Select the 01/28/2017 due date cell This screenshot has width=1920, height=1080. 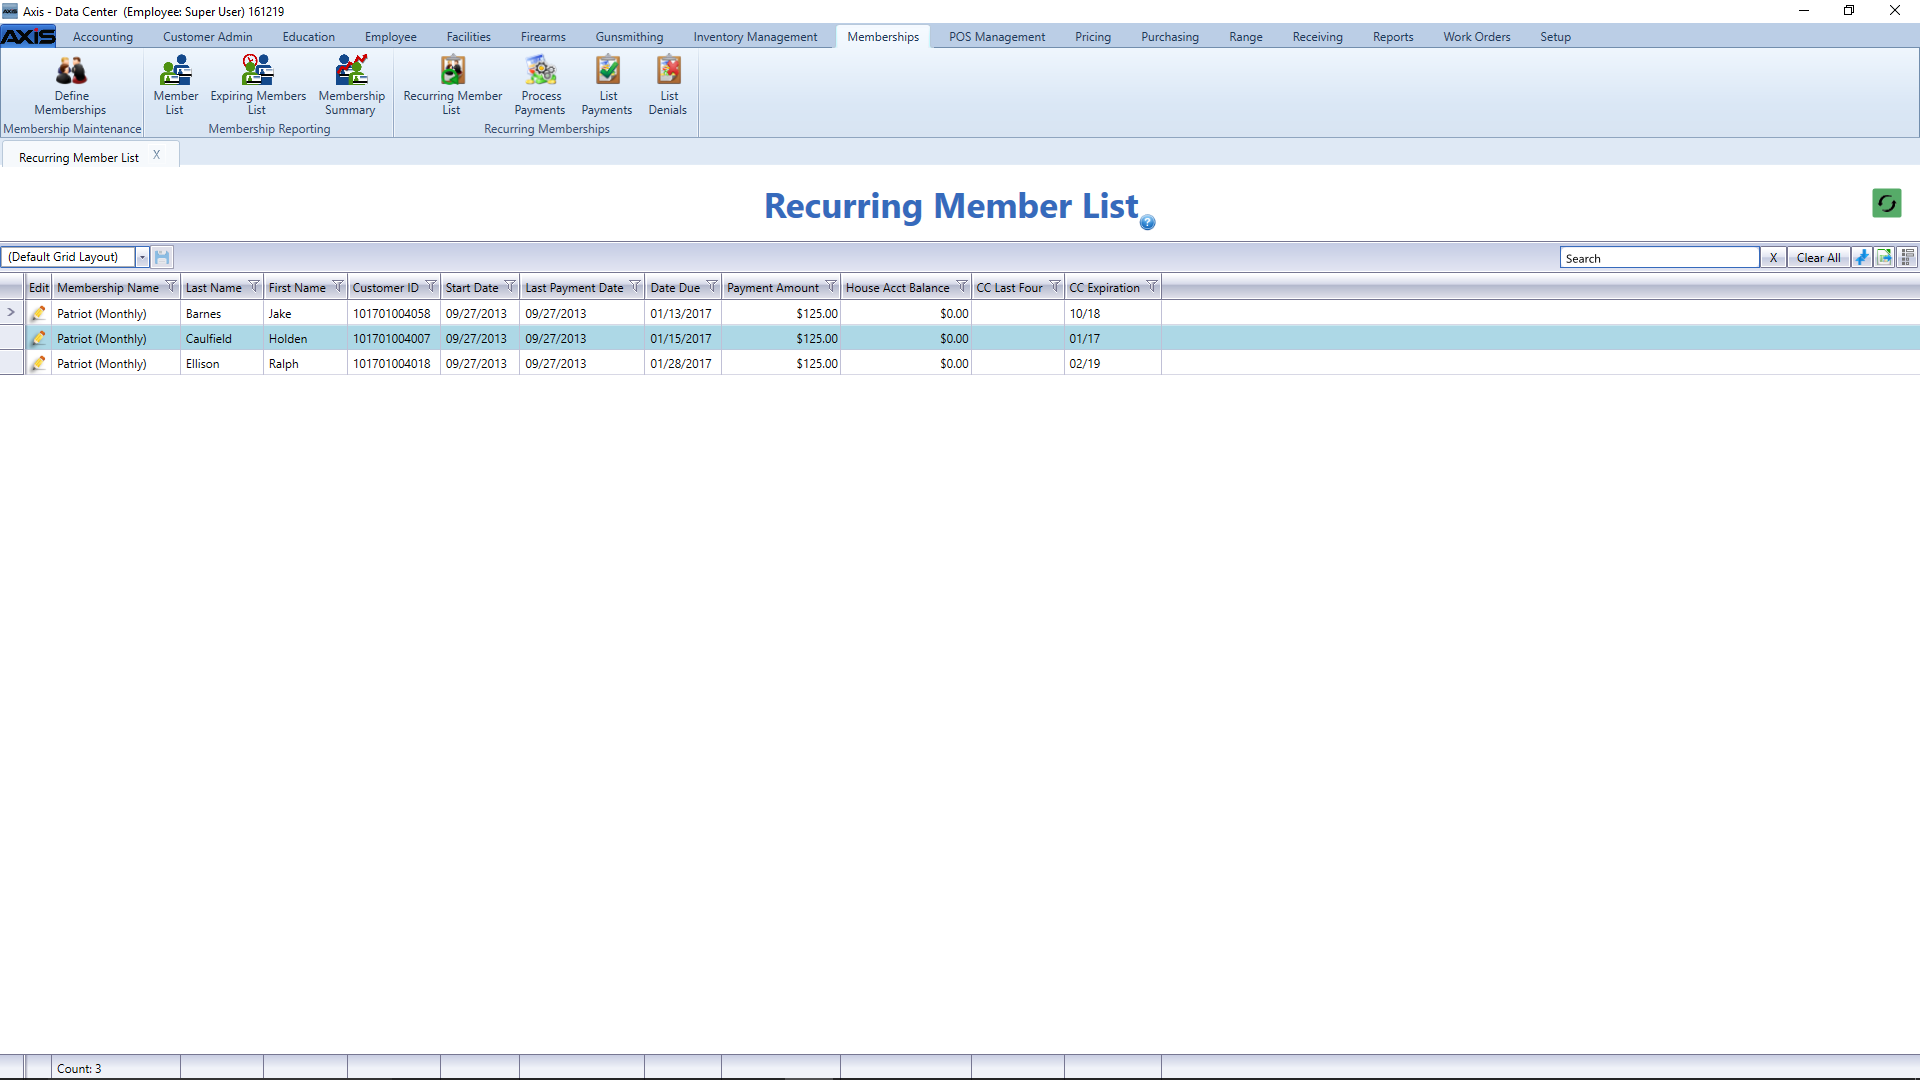(682, 363)
